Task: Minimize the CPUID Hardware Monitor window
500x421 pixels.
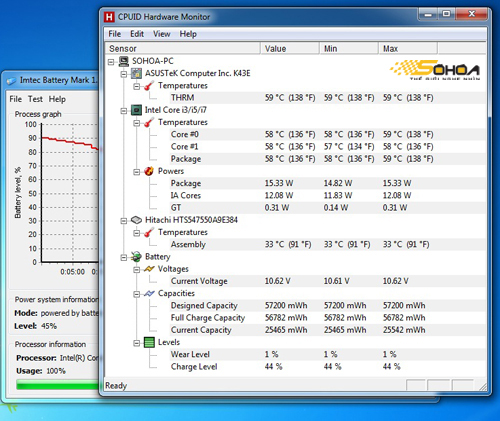Action: [428, 15]
